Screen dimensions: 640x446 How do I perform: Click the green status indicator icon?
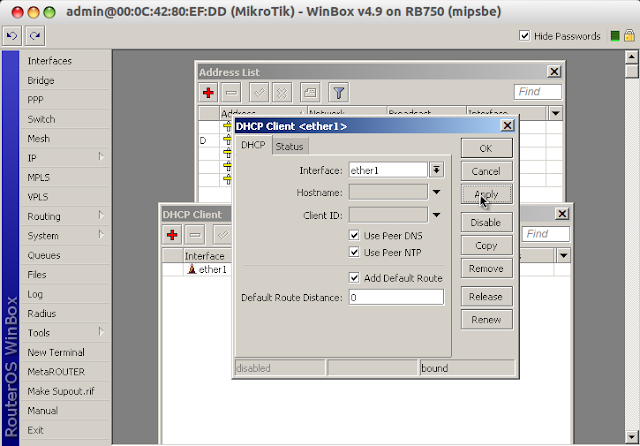click(x=615, y=36)
